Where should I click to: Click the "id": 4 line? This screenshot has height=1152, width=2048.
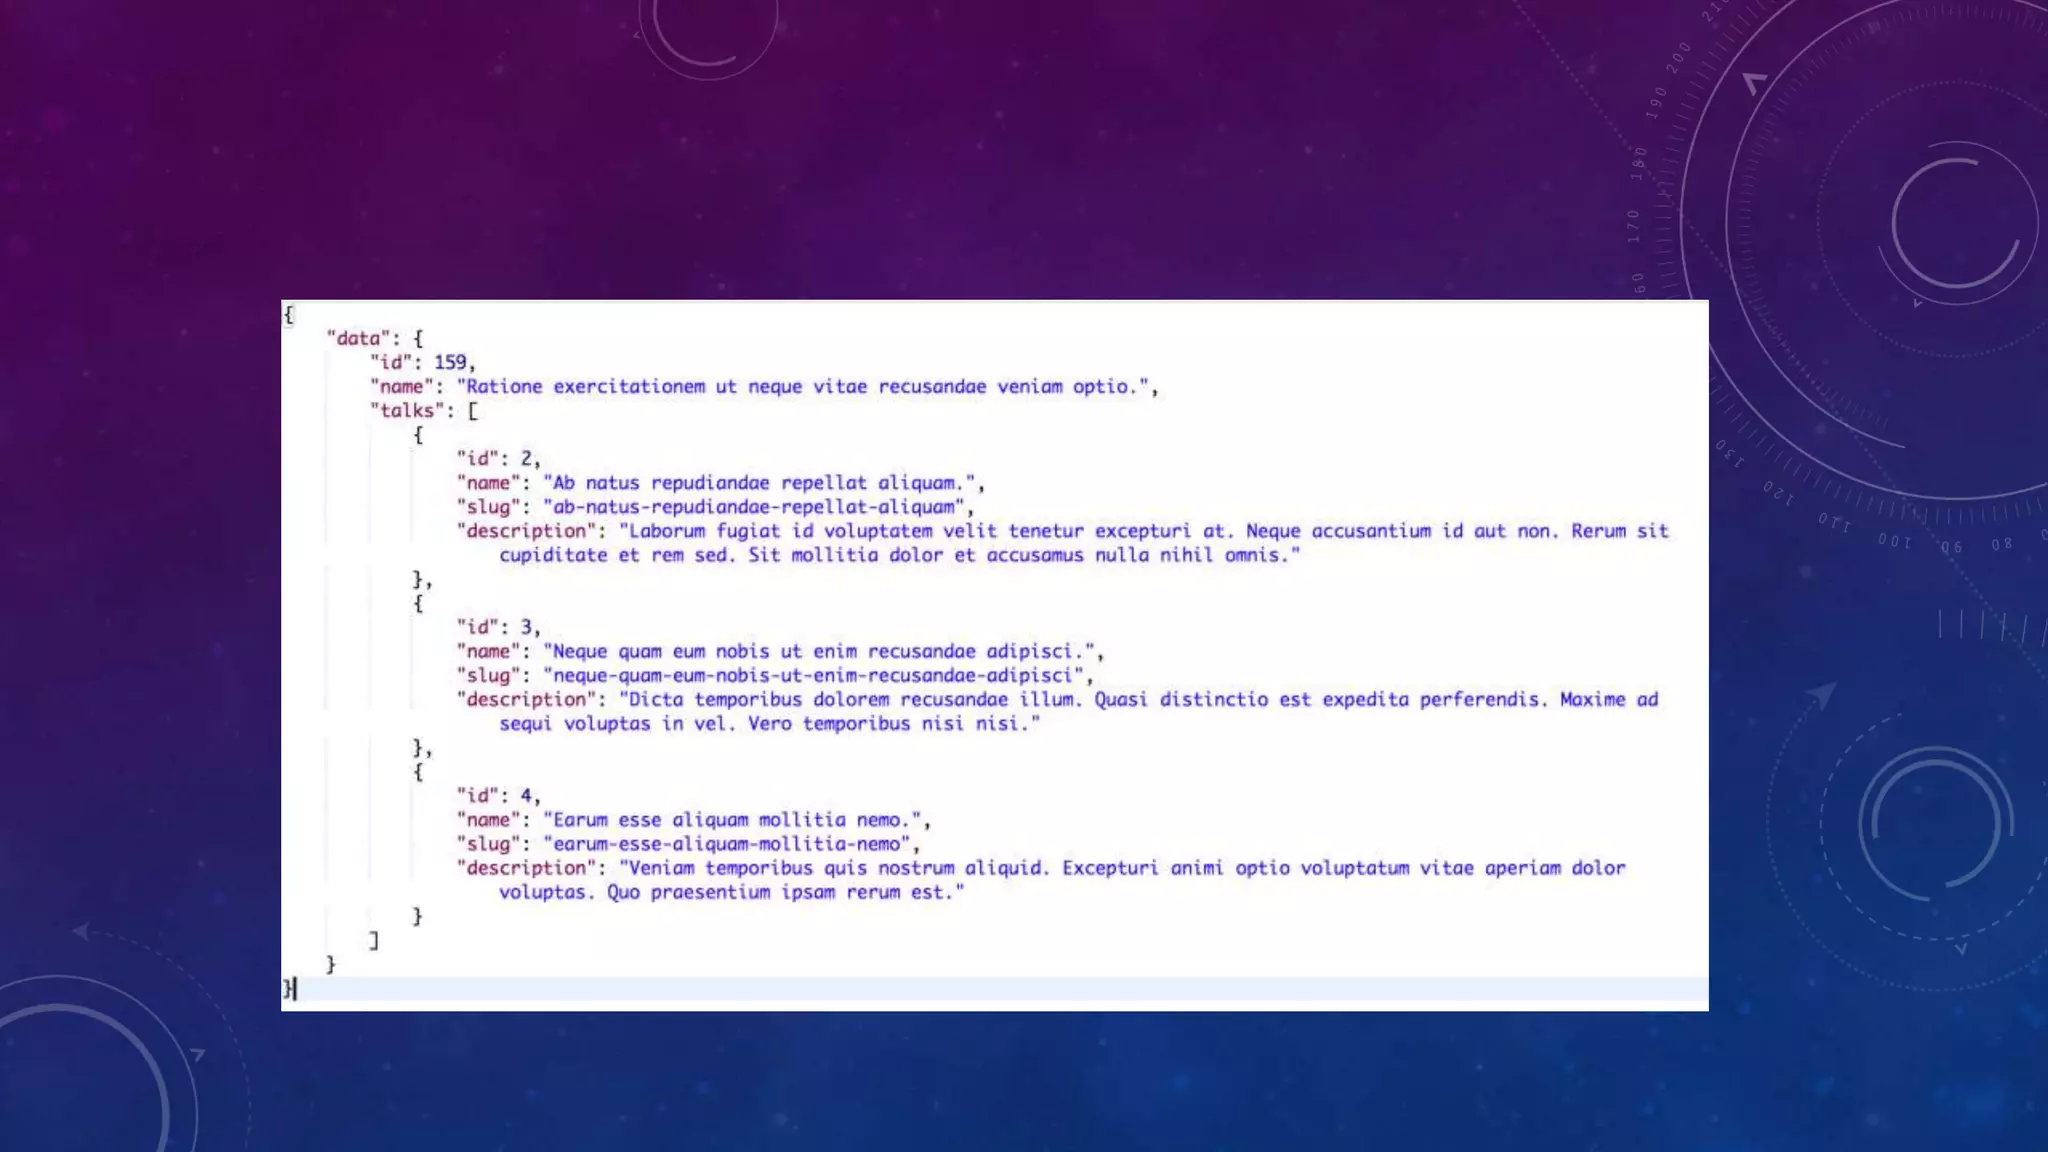click(x=498, y=796)
